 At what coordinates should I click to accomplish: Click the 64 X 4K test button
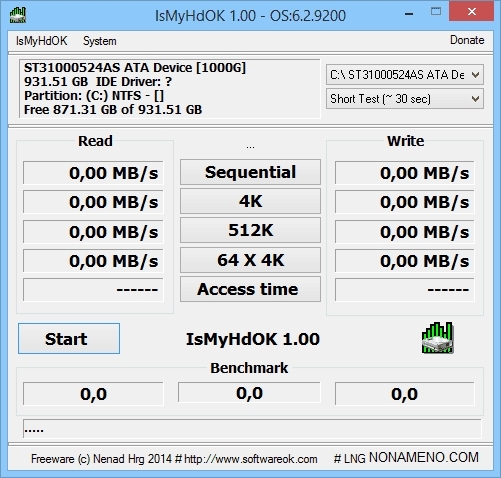pyautogui.click(x=250, y=260)
